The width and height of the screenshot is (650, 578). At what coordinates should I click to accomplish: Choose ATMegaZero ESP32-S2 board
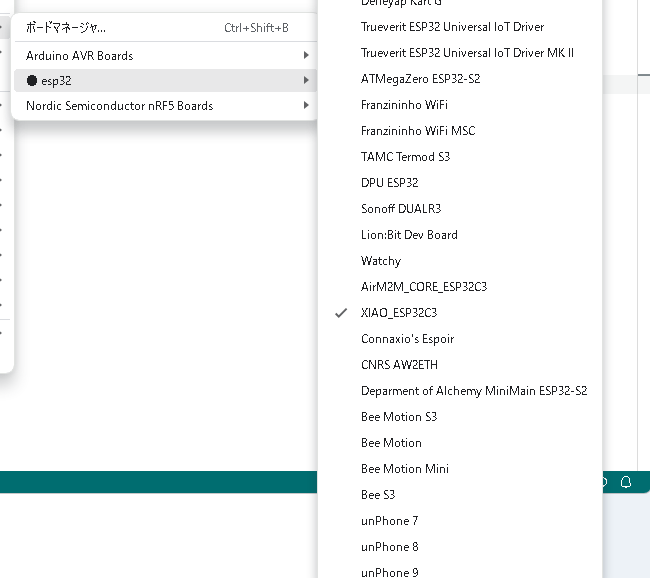click(x=460, y=79)
